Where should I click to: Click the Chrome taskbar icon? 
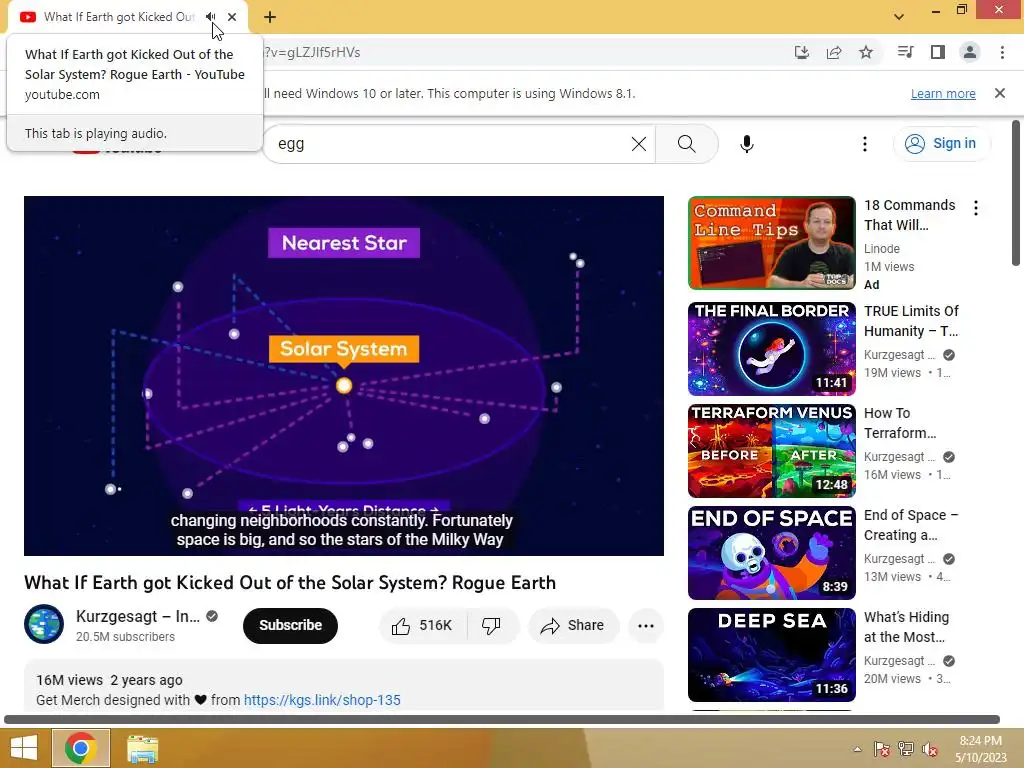[81, 748]
